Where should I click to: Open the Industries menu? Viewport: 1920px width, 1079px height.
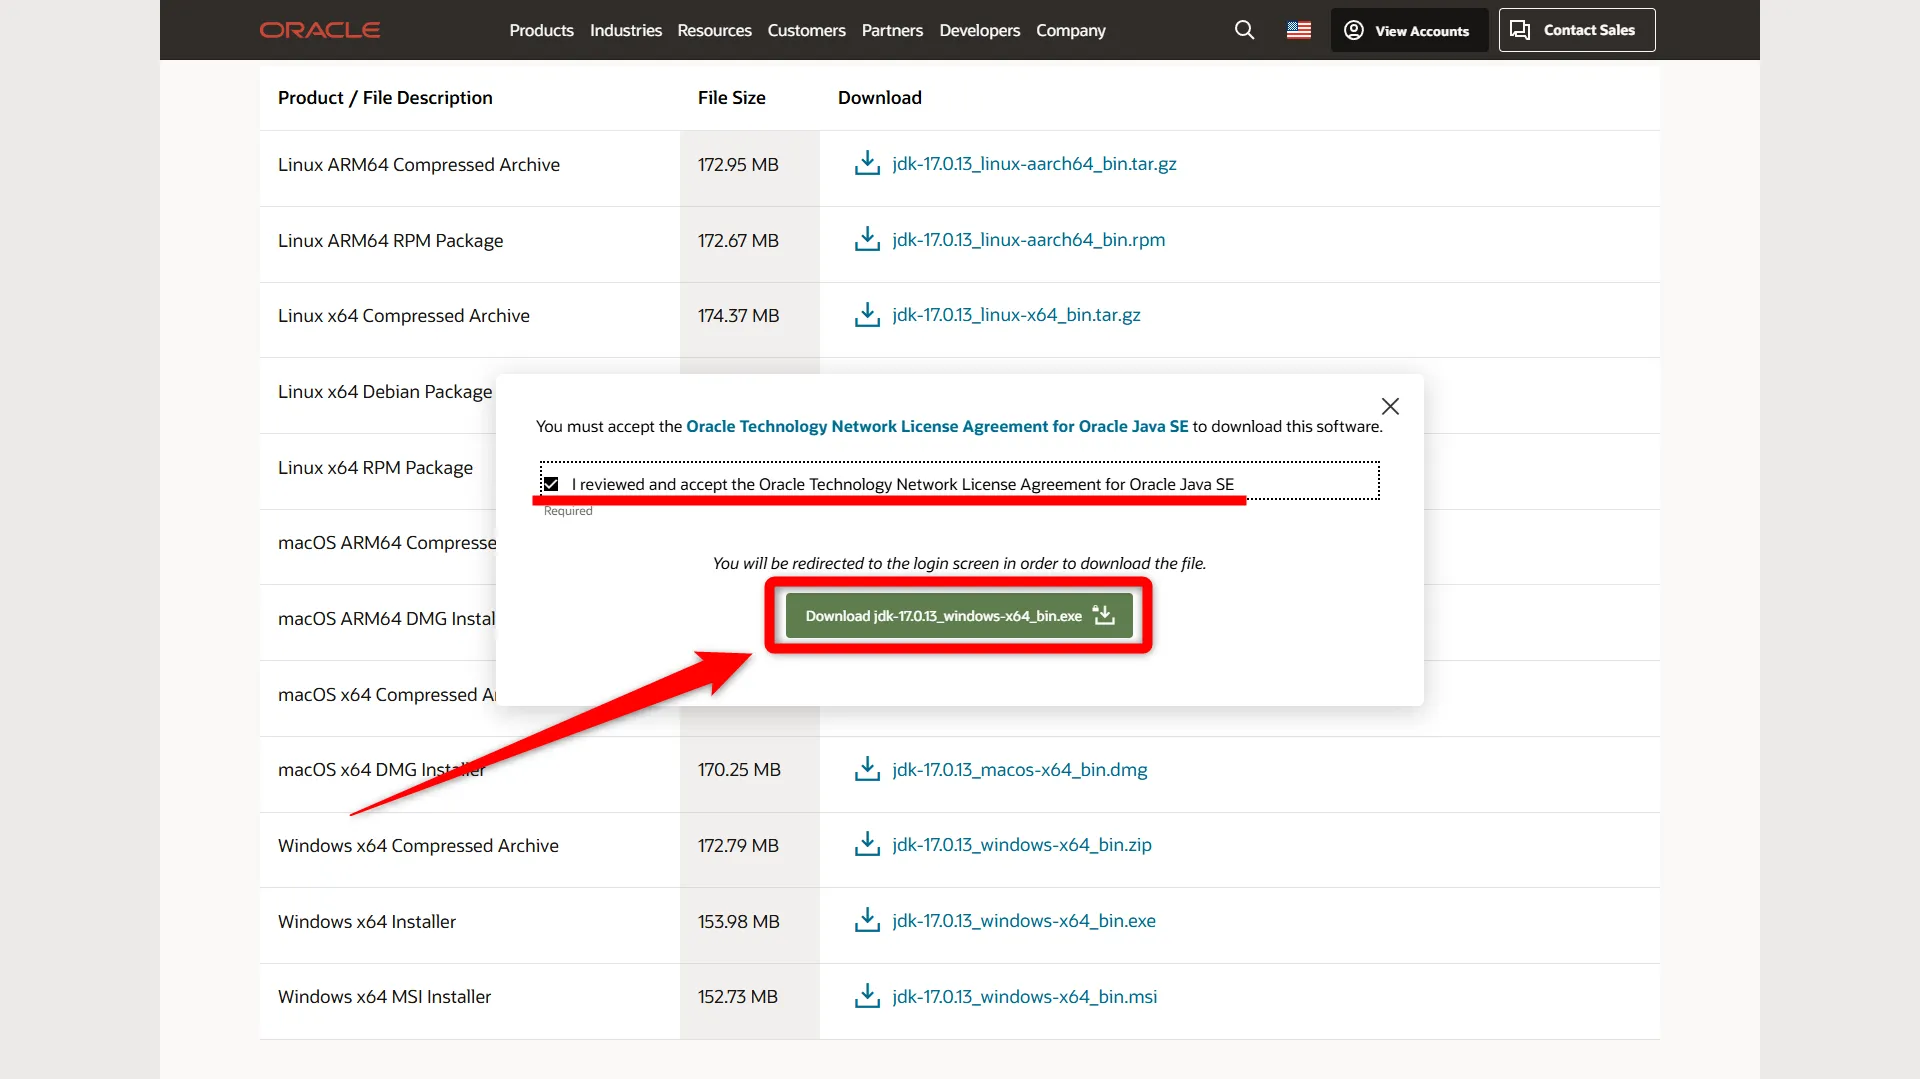(626, 30)
